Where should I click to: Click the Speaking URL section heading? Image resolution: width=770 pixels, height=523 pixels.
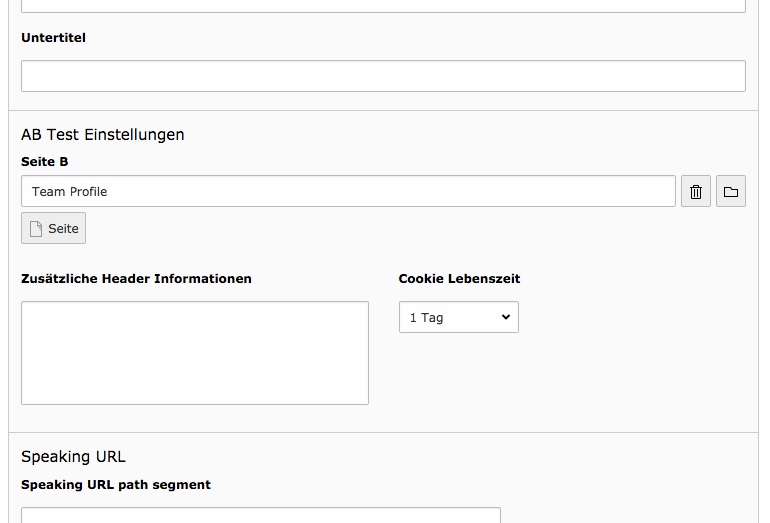pos(73,457)
